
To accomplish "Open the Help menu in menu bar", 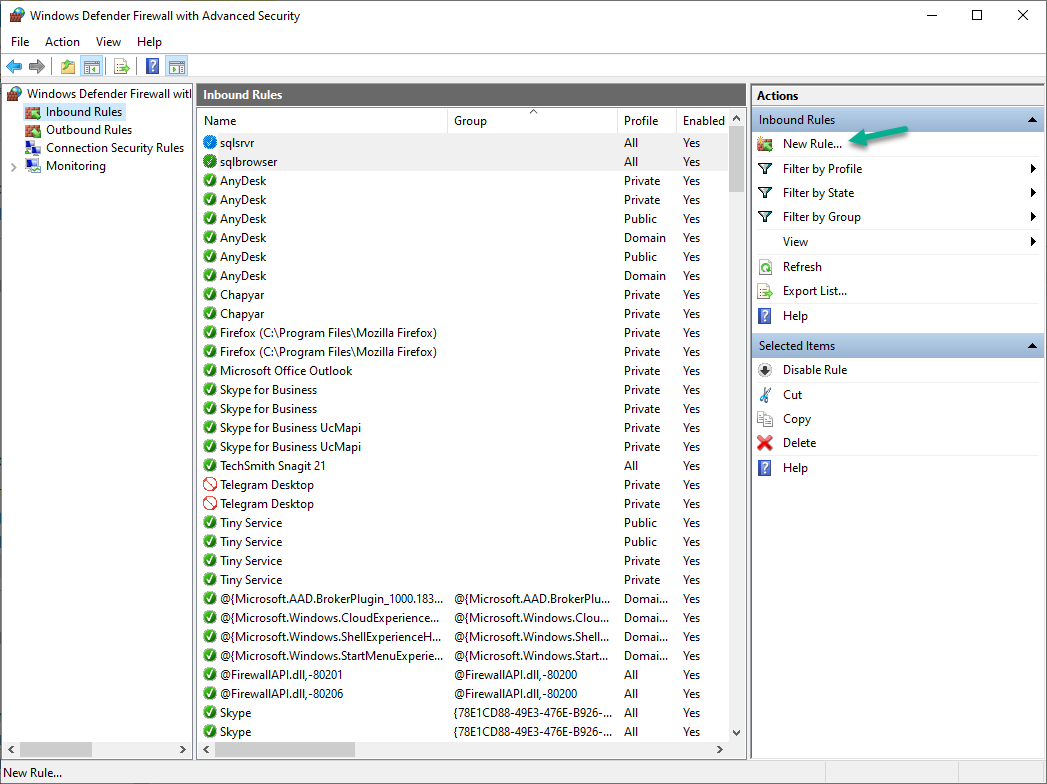I will [x=149, y=41].
